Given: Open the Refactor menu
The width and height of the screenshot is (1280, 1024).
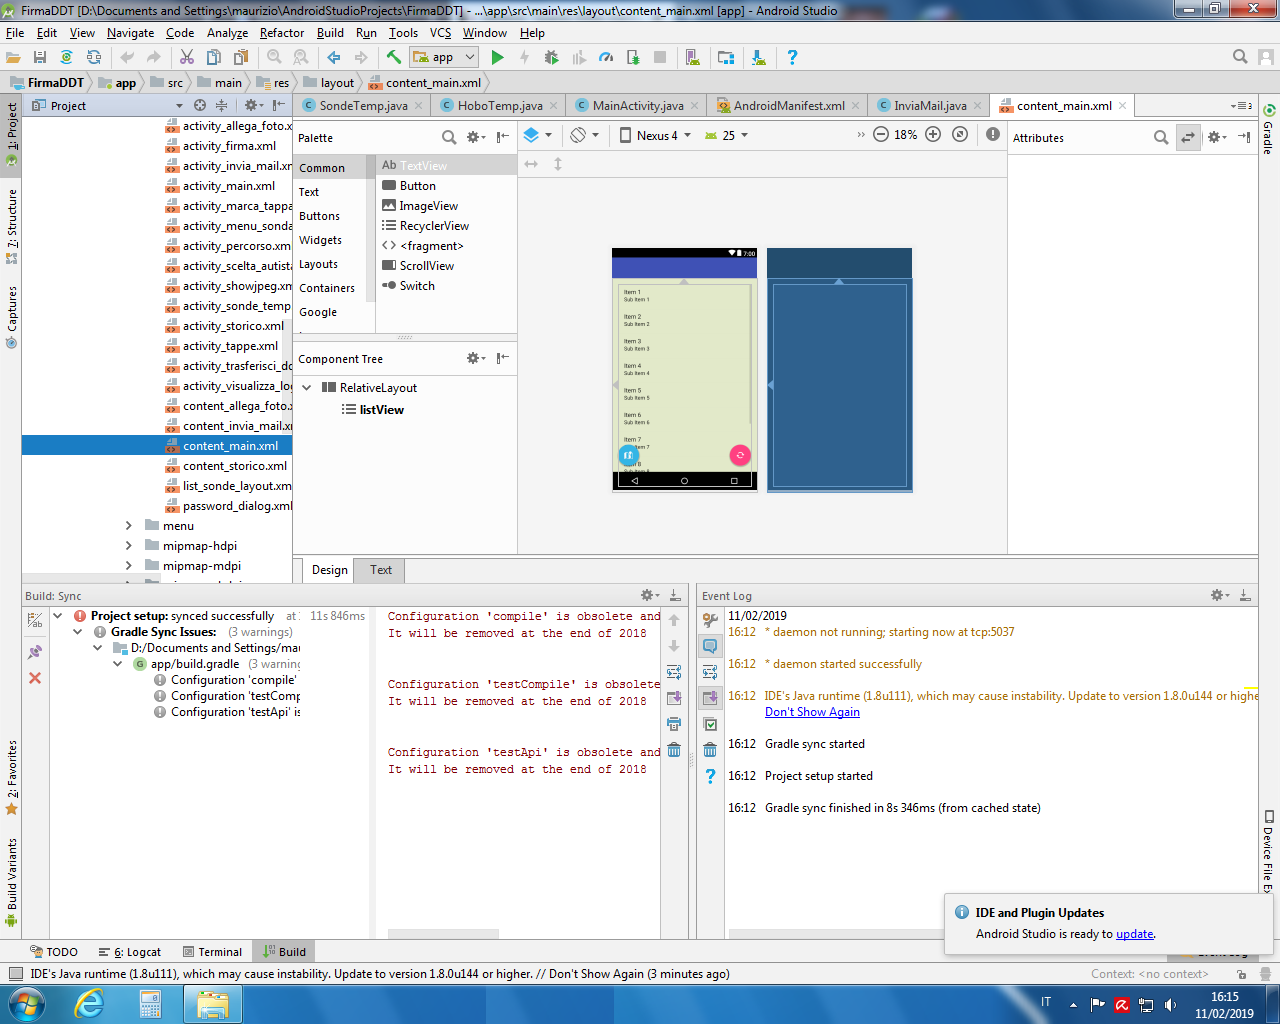Looking at the screenshot, I should (x=282, y=32).
